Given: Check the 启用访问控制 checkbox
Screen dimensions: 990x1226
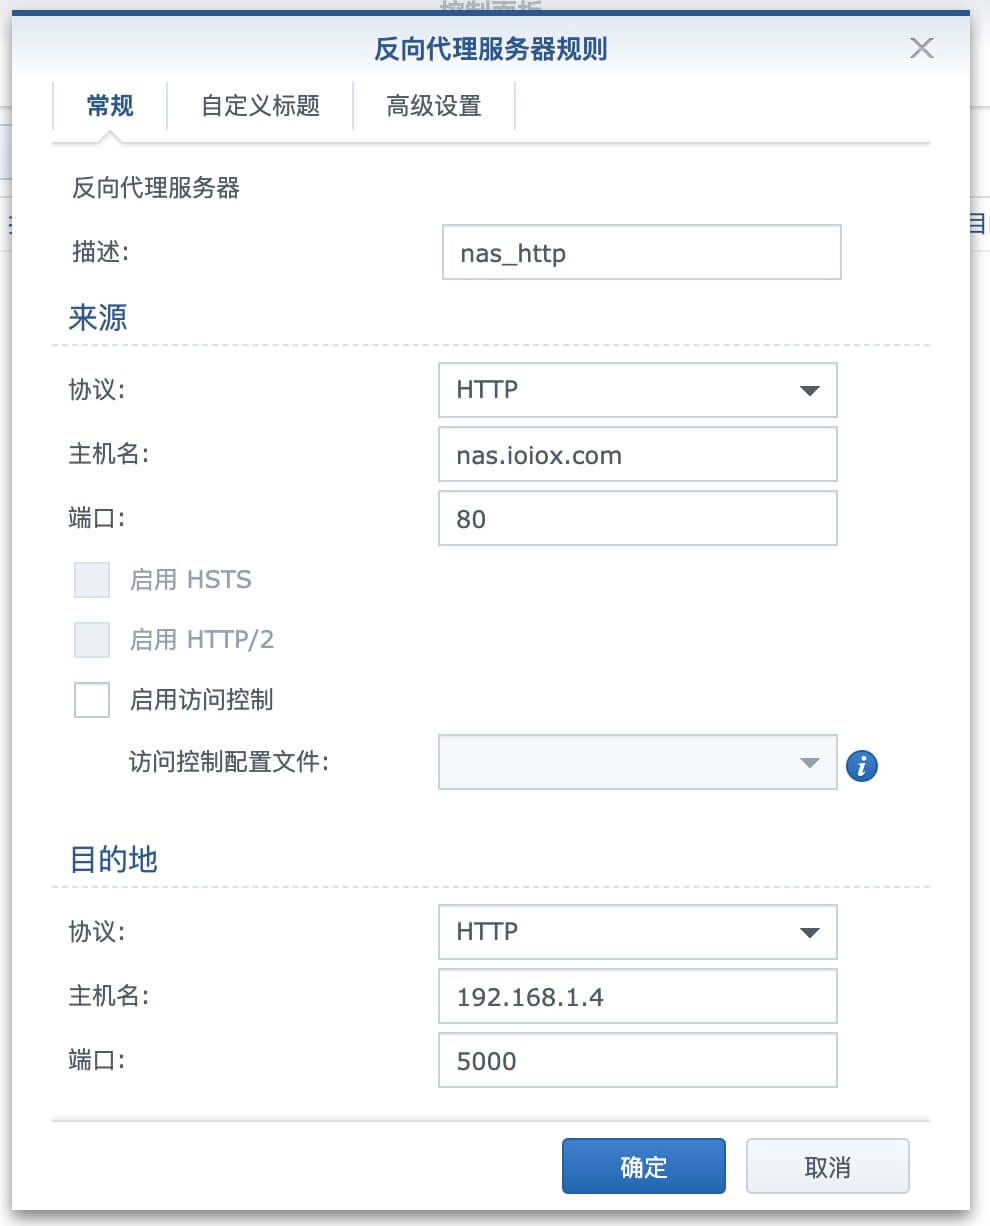Looking at the screenshot, I should click(x=92, y=700).
